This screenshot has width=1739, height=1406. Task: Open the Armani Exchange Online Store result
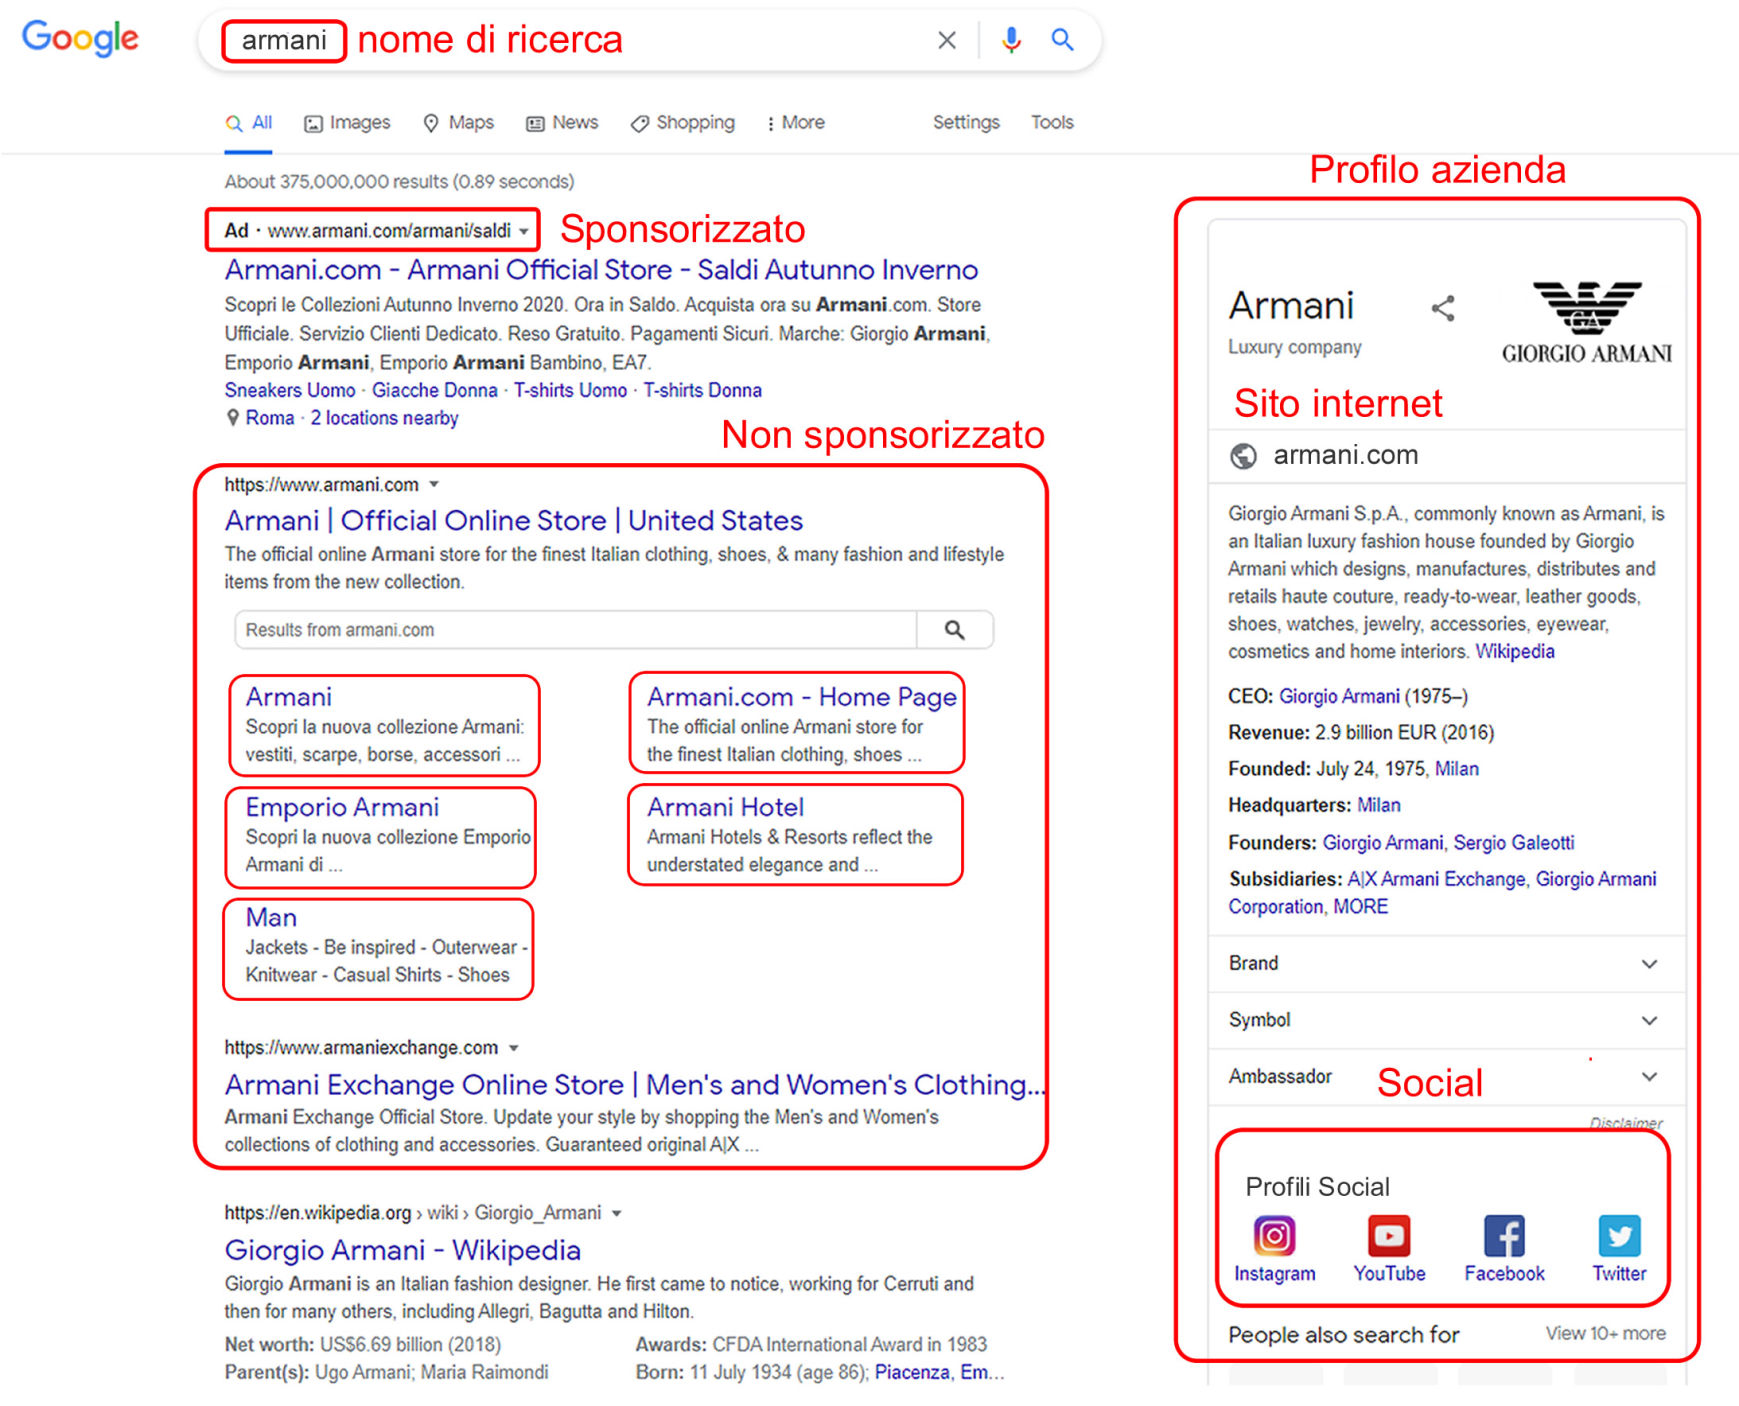pyautogui.click(x=634, y=1085)
